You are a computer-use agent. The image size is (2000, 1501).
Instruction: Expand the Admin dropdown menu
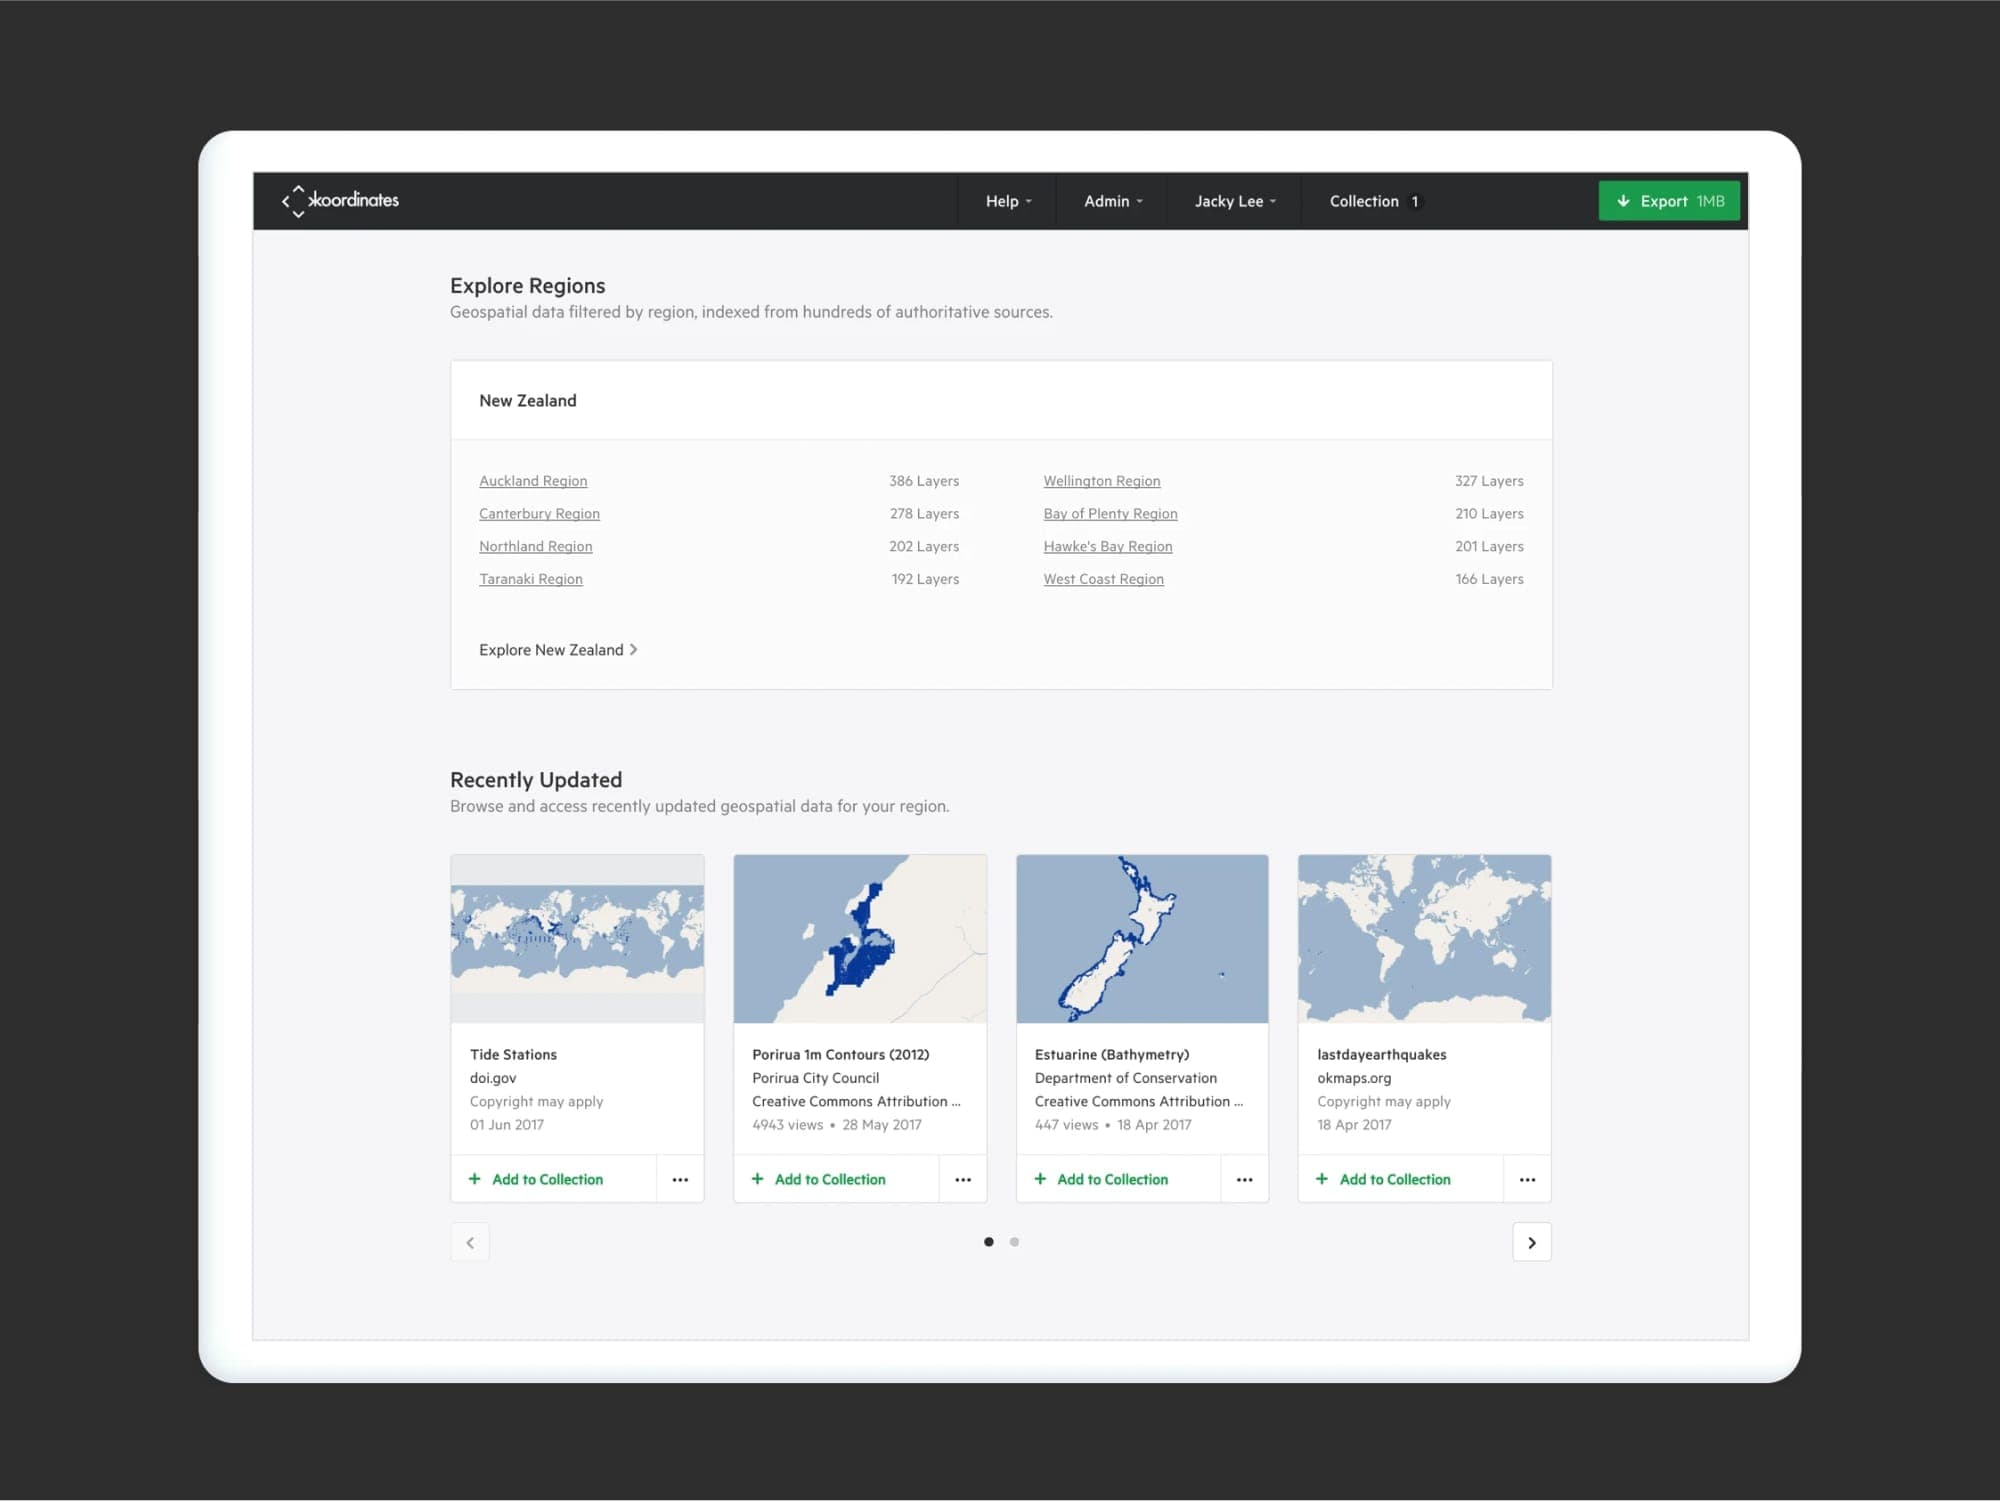coord(1113,201)
